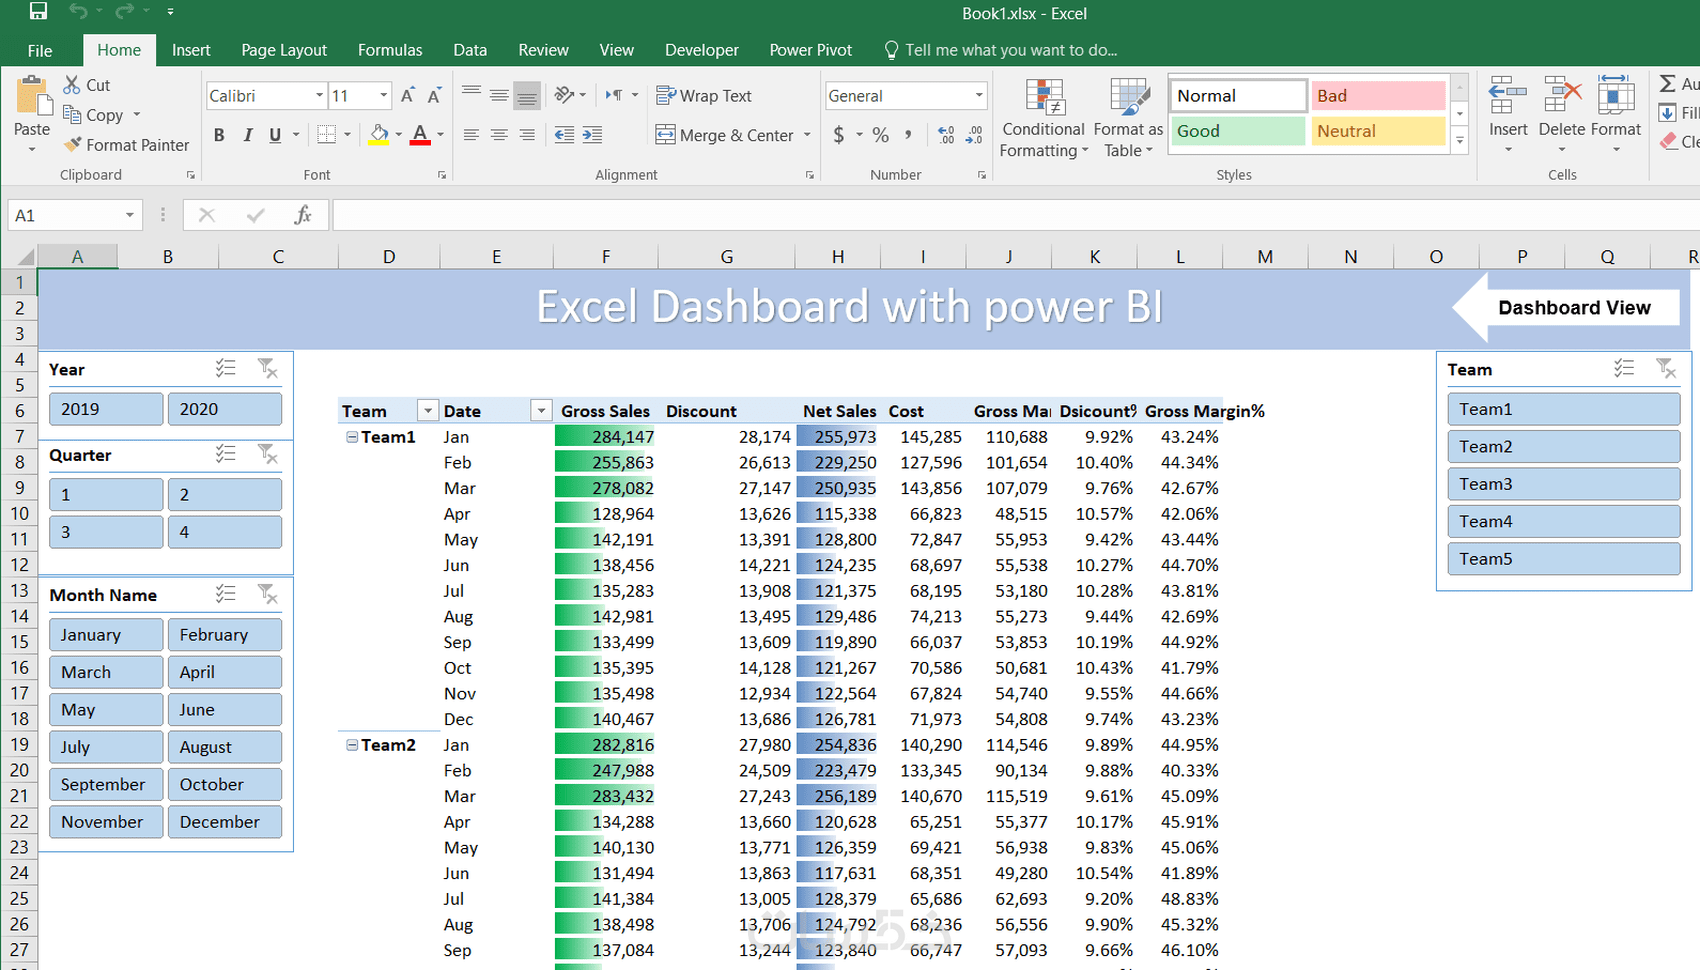
Task: Toggle the 2019 year slicer button
Action: [106, 409]
